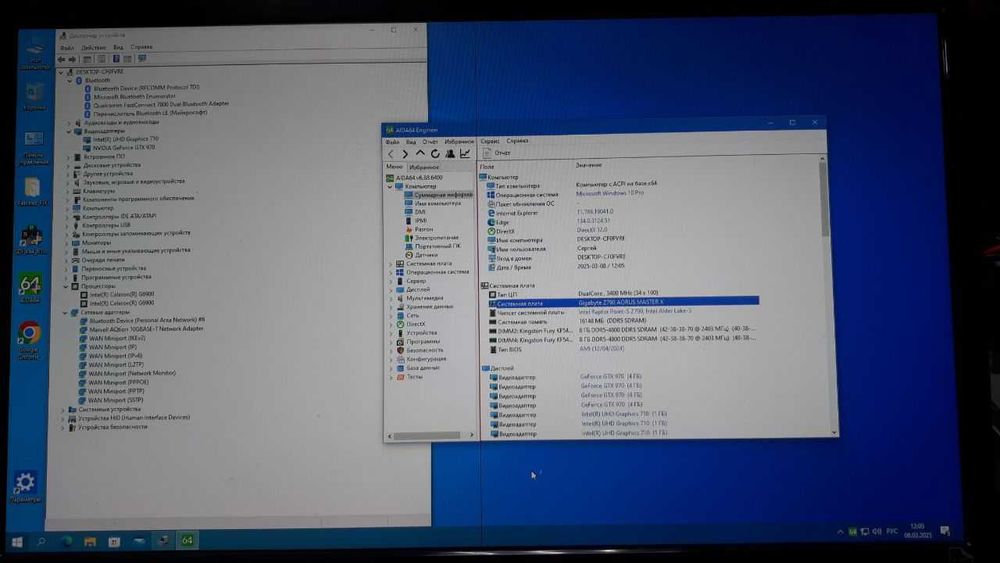Switch to the Избранное tab in AIDA64

pyautogui.click(x=424, y=167)
